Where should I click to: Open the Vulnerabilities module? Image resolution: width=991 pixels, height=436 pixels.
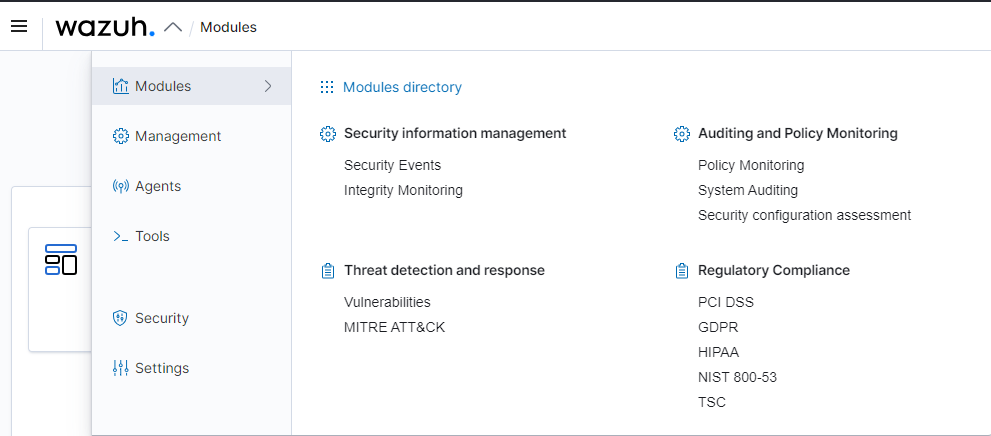(x=387, y=302)
